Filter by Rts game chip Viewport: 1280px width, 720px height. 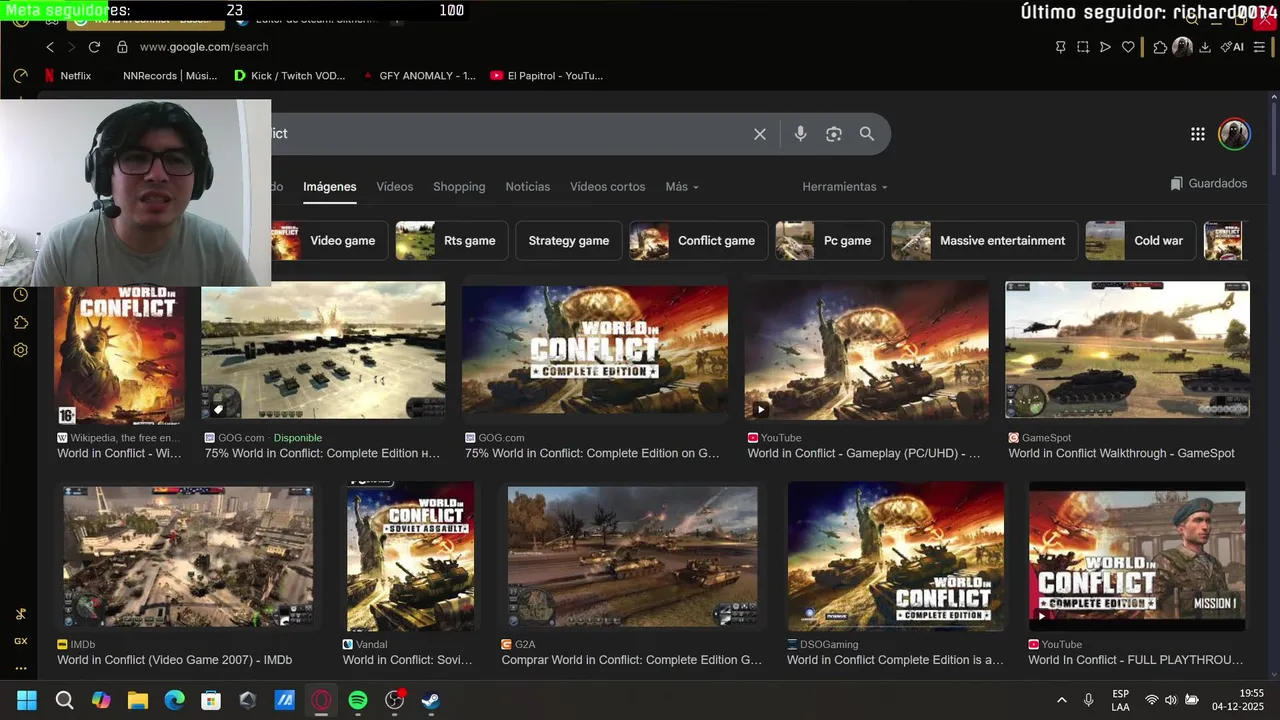tap(452, 241)
